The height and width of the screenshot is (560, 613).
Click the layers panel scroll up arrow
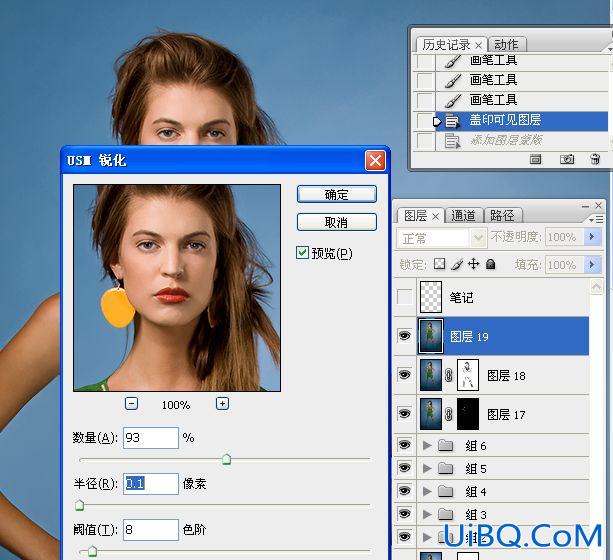[596, 287]
